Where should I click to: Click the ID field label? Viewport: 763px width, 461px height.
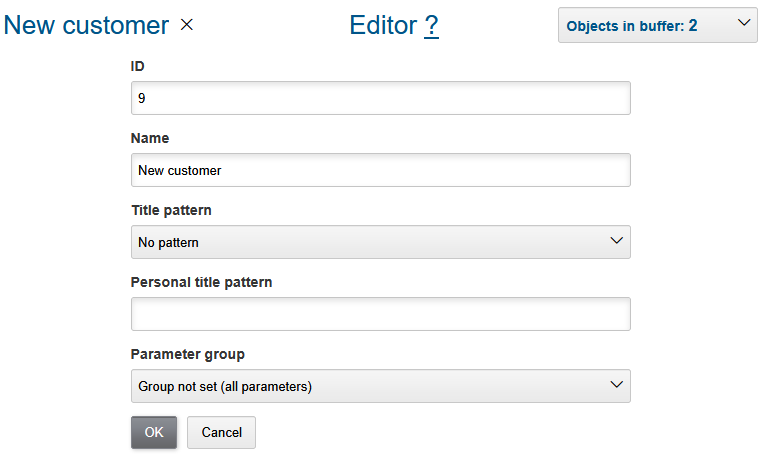138,66
